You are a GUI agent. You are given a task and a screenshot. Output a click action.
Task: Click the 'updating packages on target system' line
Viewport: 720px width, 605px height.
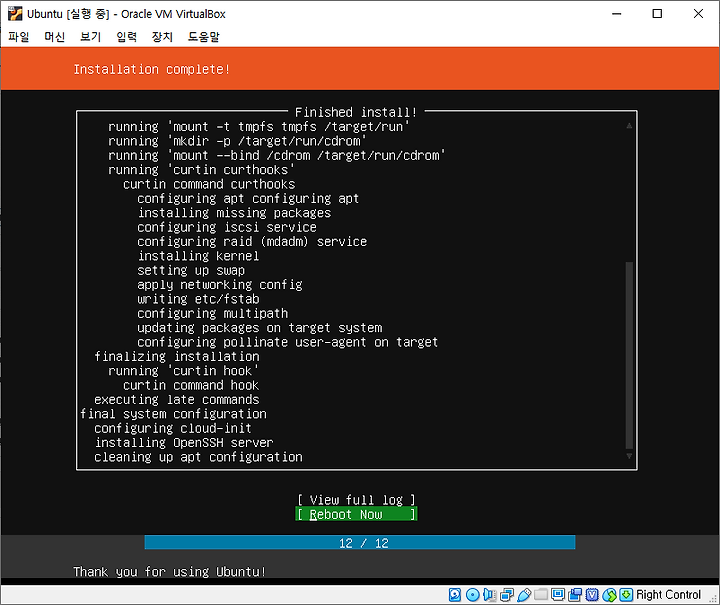click(x=259, y=328)
